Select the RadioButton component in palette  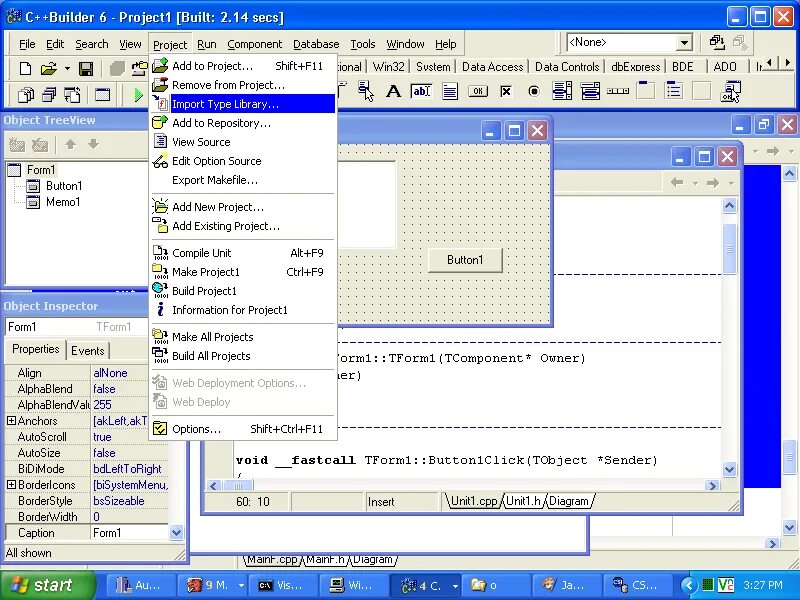point(534,91)
